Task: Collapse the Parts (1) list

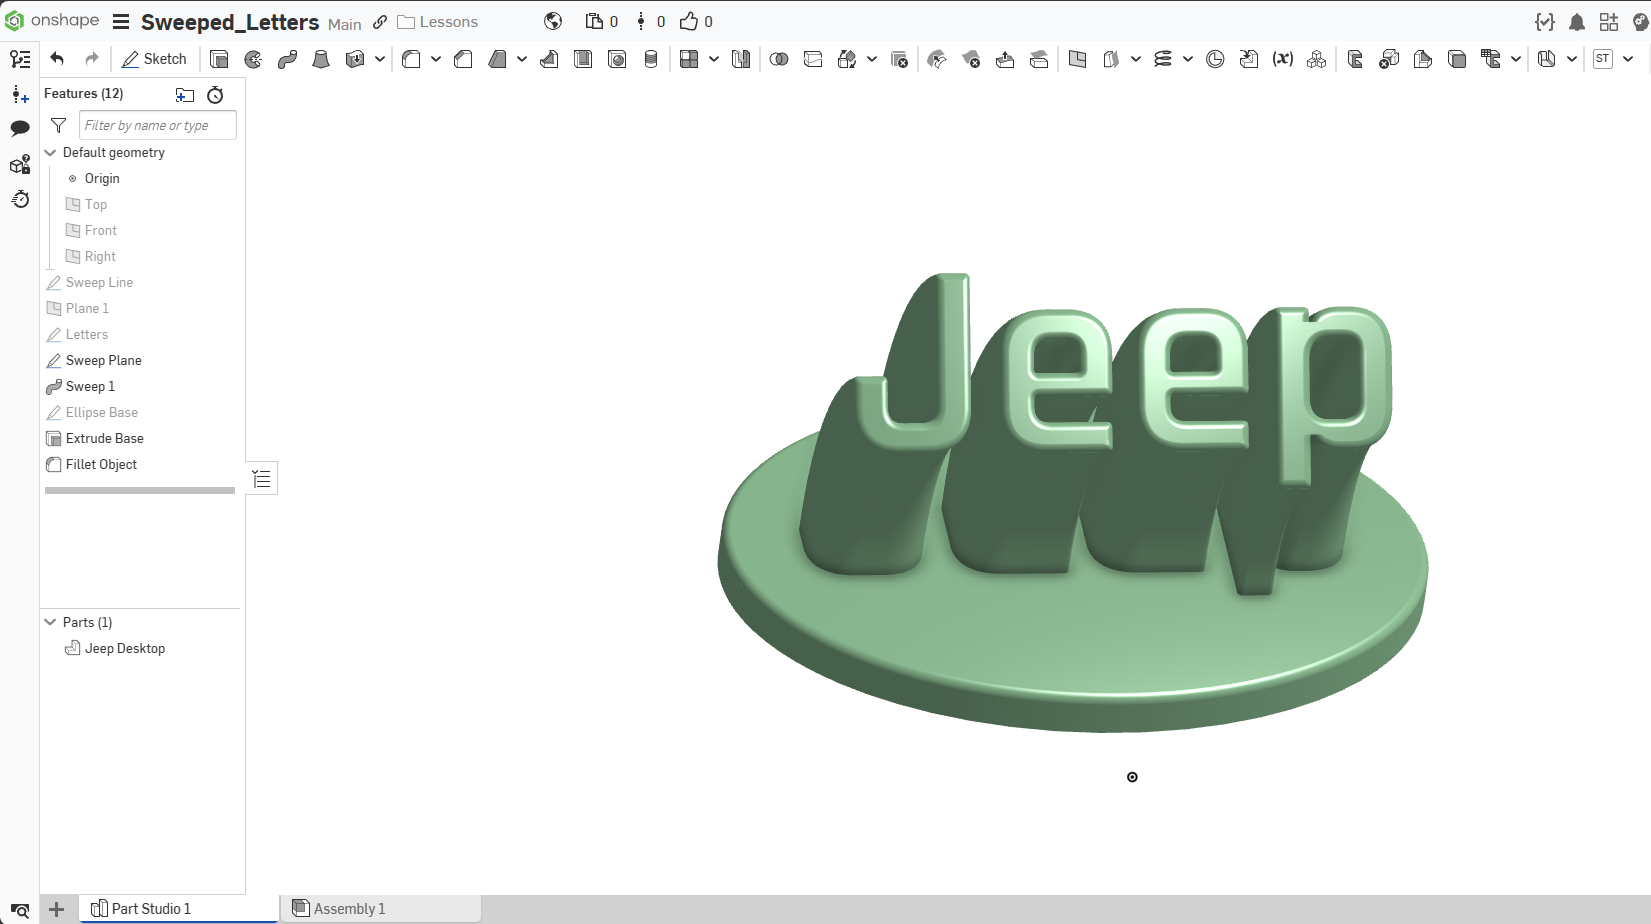Action: 51,622
